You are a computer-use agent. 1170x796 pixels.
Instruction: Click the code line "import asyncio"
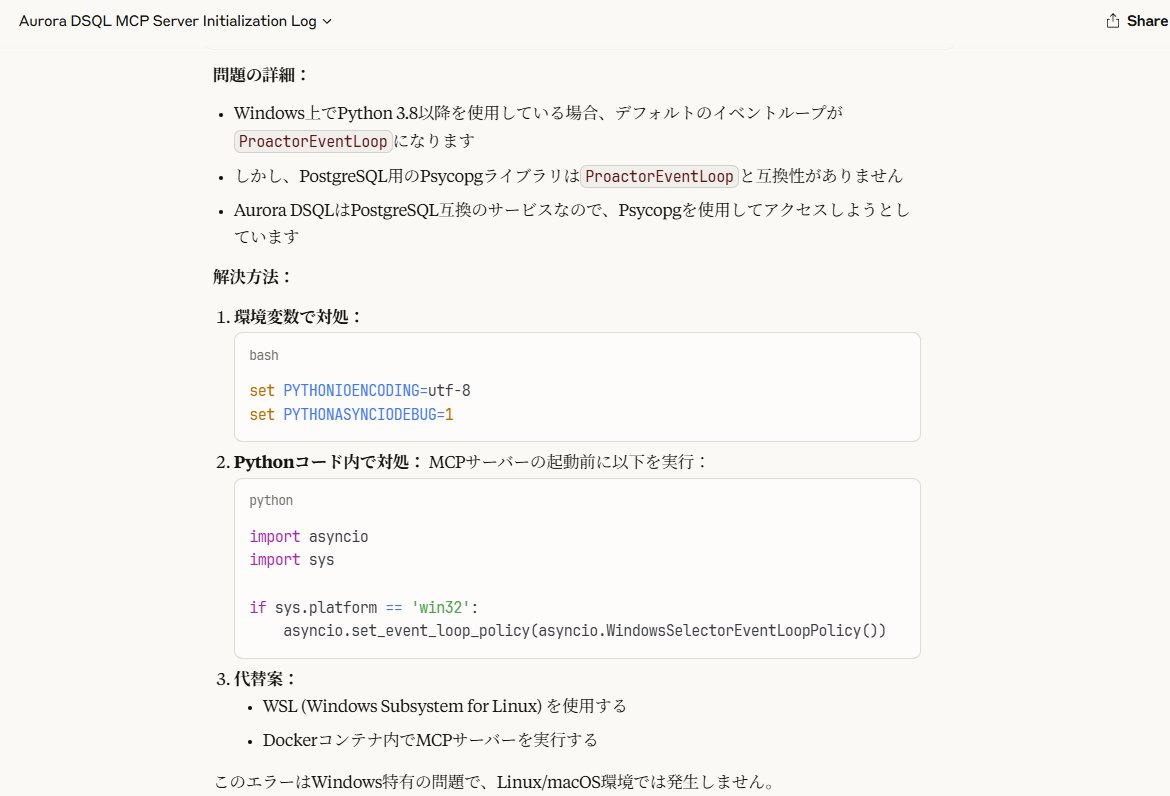[x=309, y=536]
